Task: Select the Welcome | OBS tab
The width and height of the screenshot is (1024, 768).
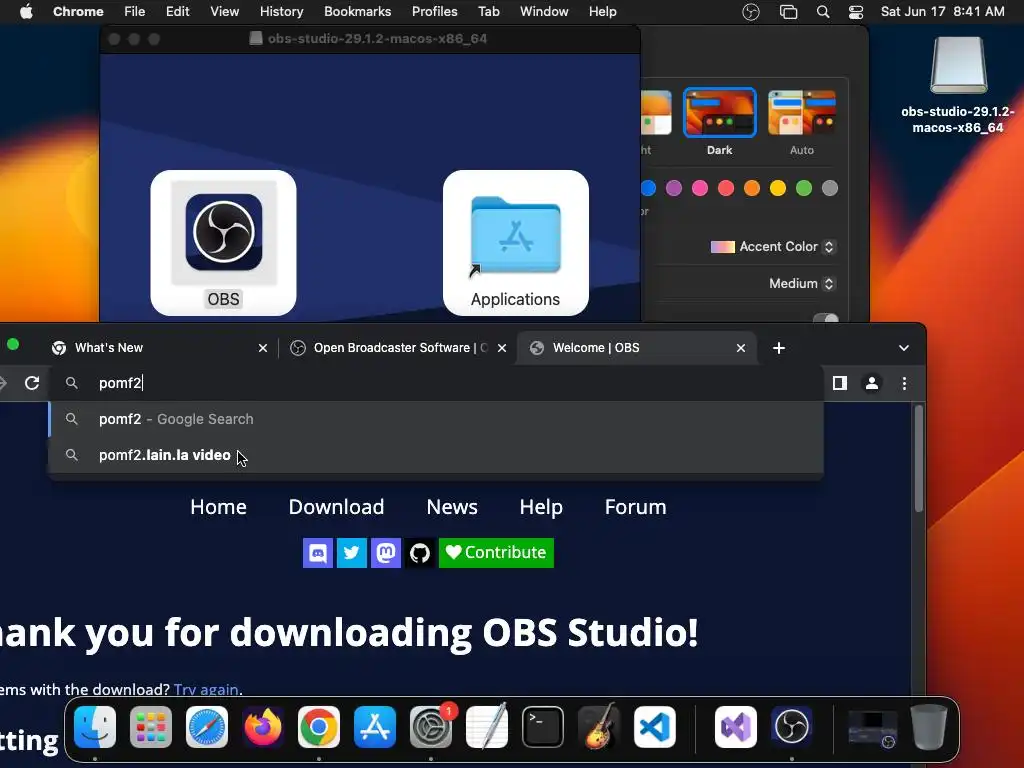Action: 637,348
